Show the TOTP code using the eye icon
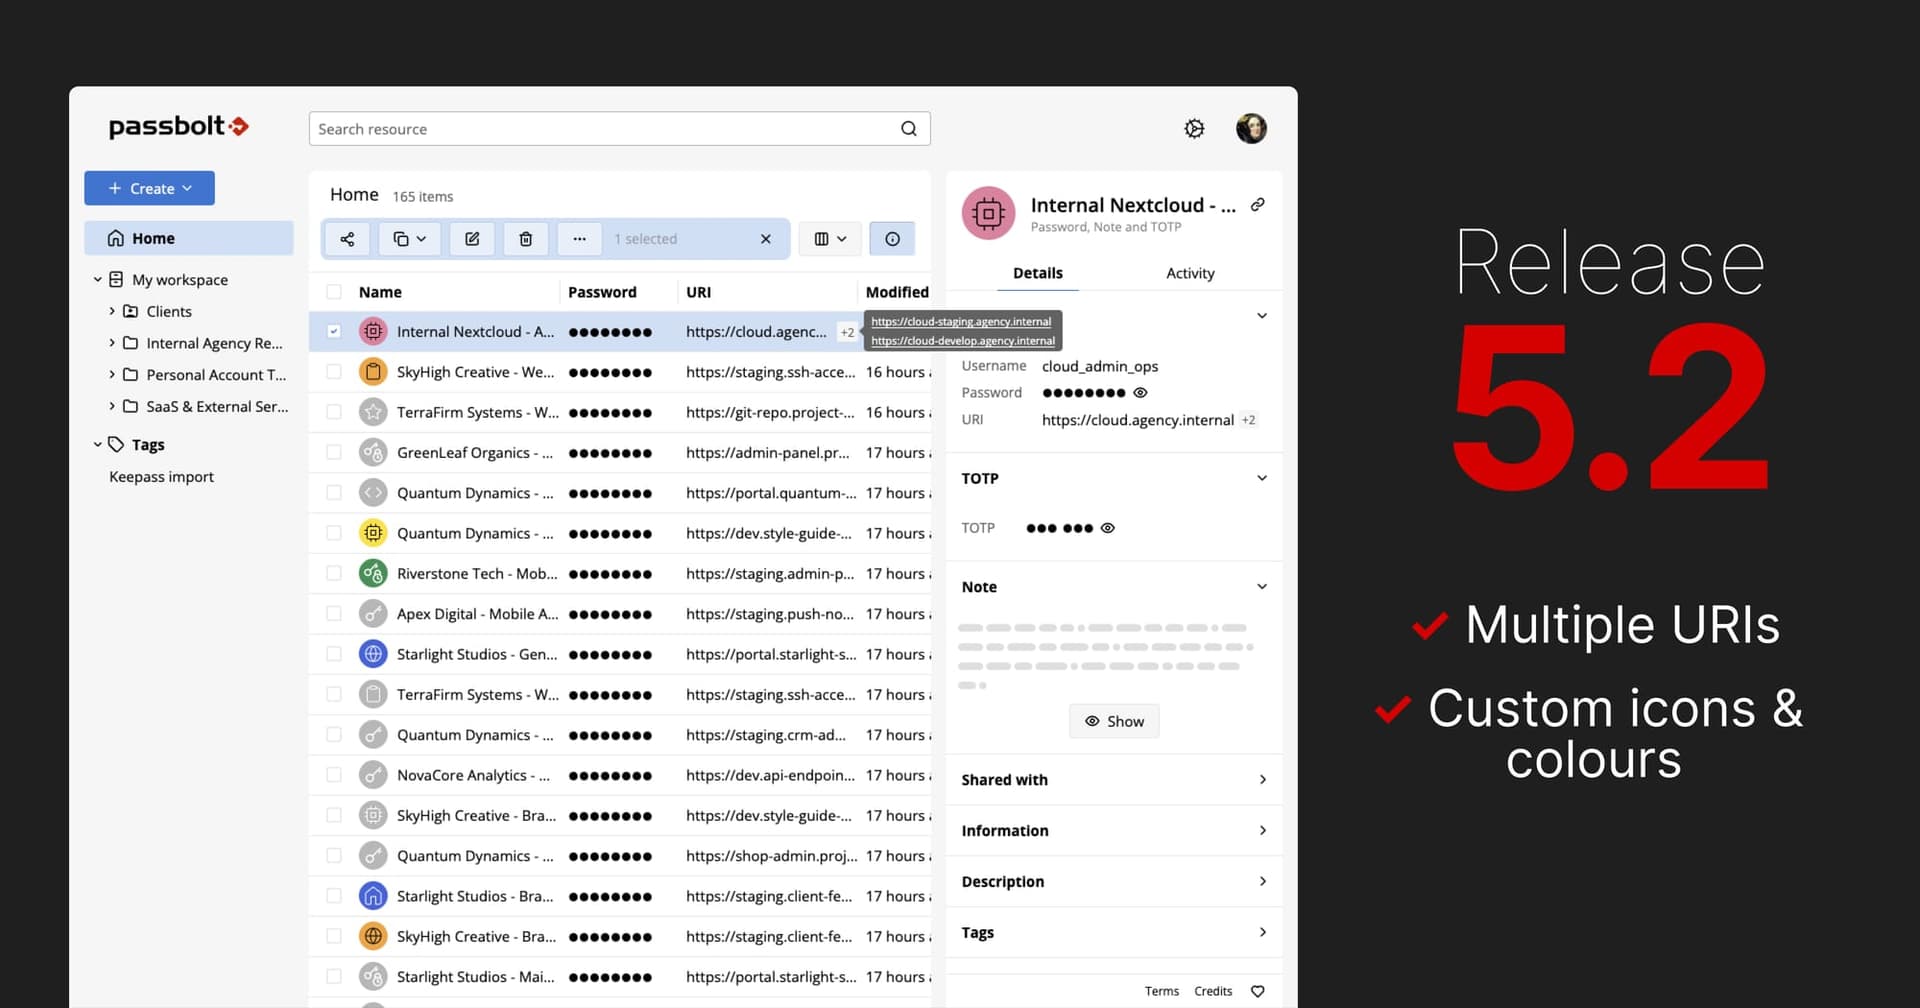The width and height of the screenshot is (1920, 1008). [1108, 528]
